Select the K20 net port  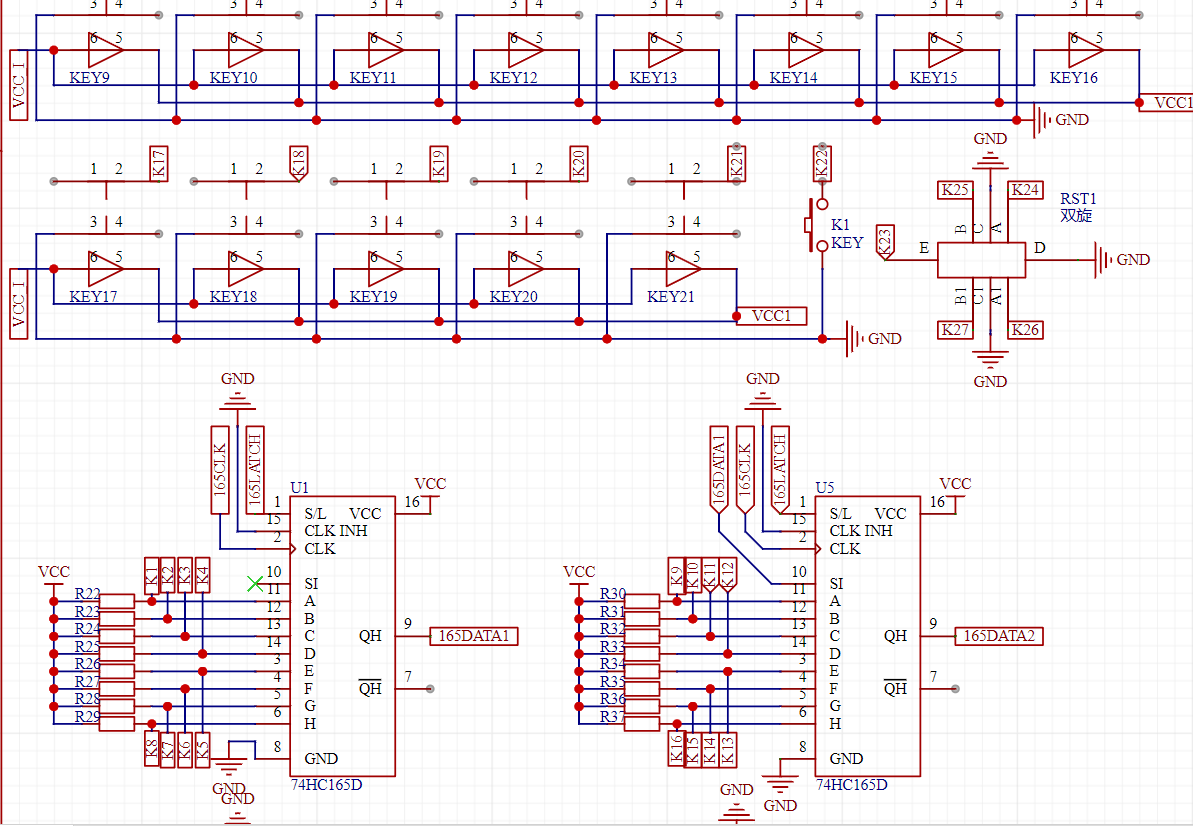point(578,164)
